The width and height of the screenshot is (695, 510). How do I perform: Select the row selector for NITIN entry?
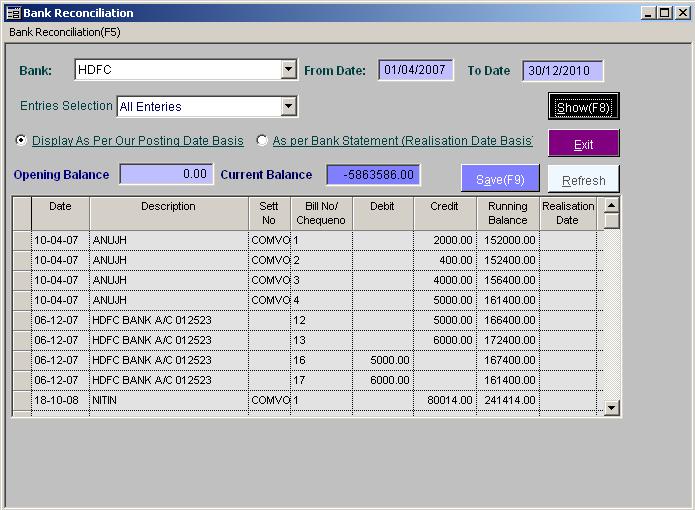tap(21, 400)
